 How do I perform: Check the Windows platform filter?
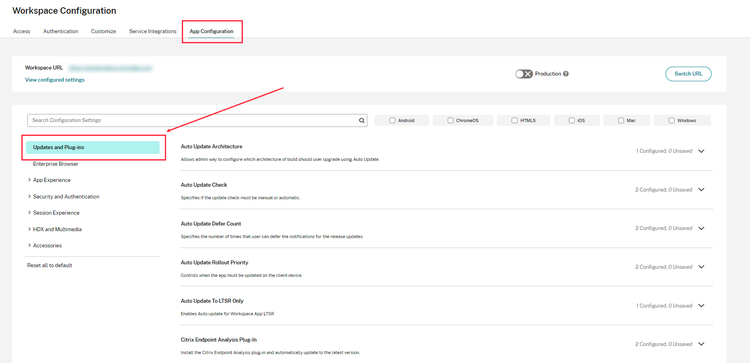pos(672,121)
